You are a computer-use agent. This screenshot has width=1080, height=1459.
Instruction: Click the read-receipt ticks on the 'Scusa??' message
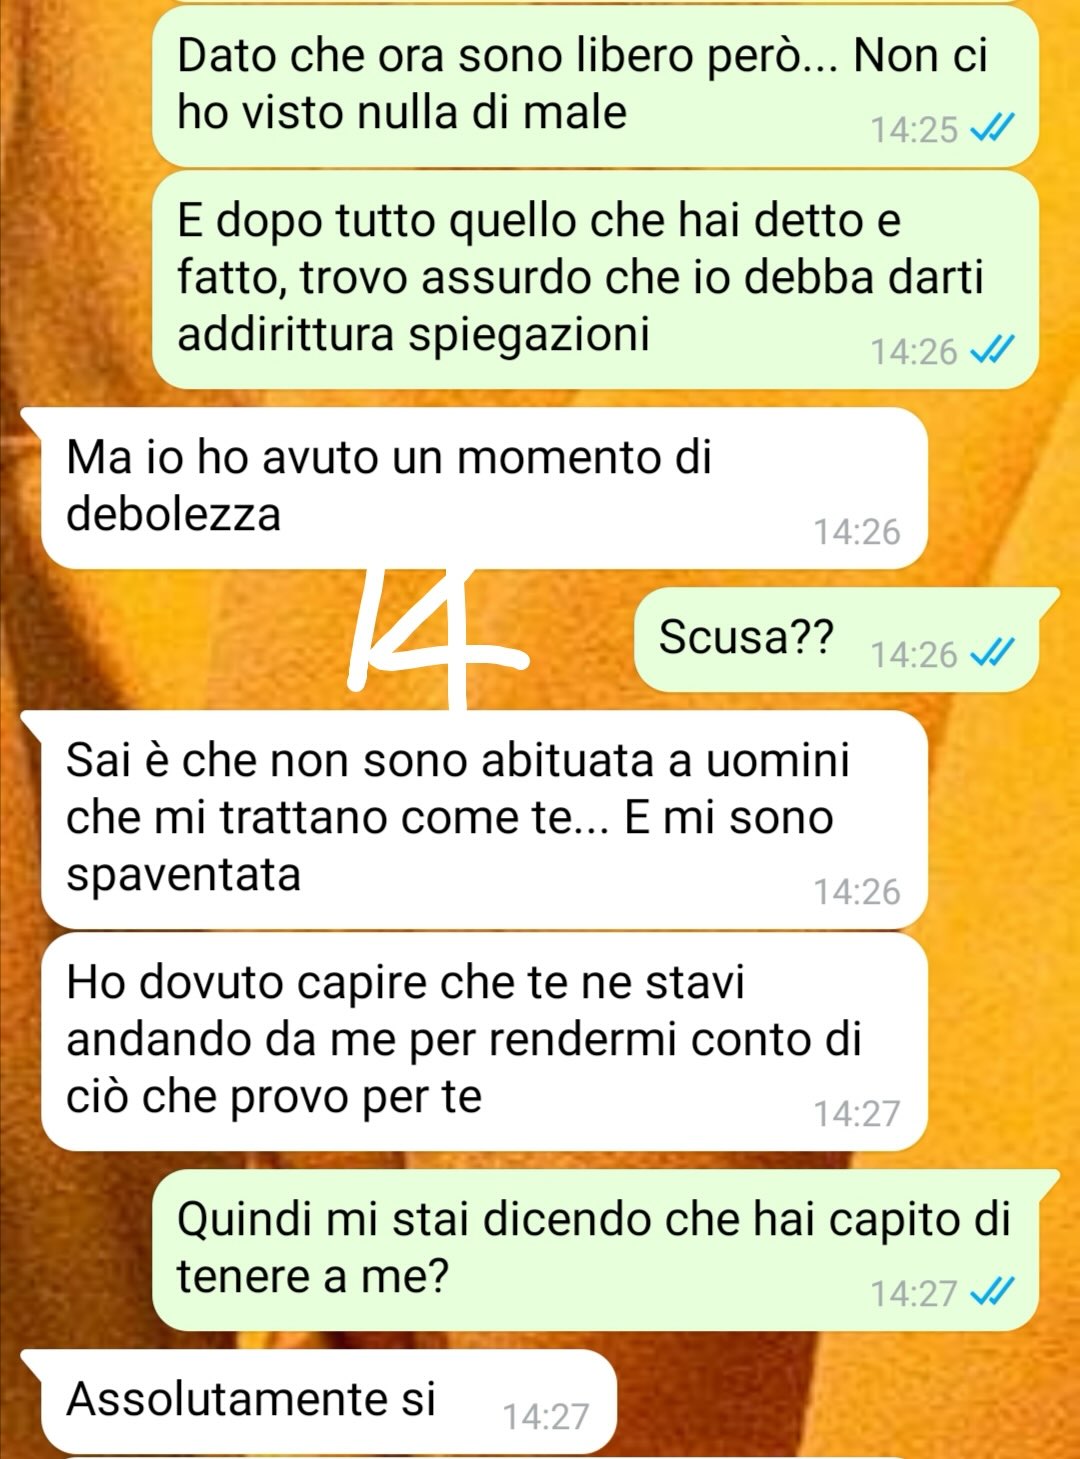click(994, 653)
